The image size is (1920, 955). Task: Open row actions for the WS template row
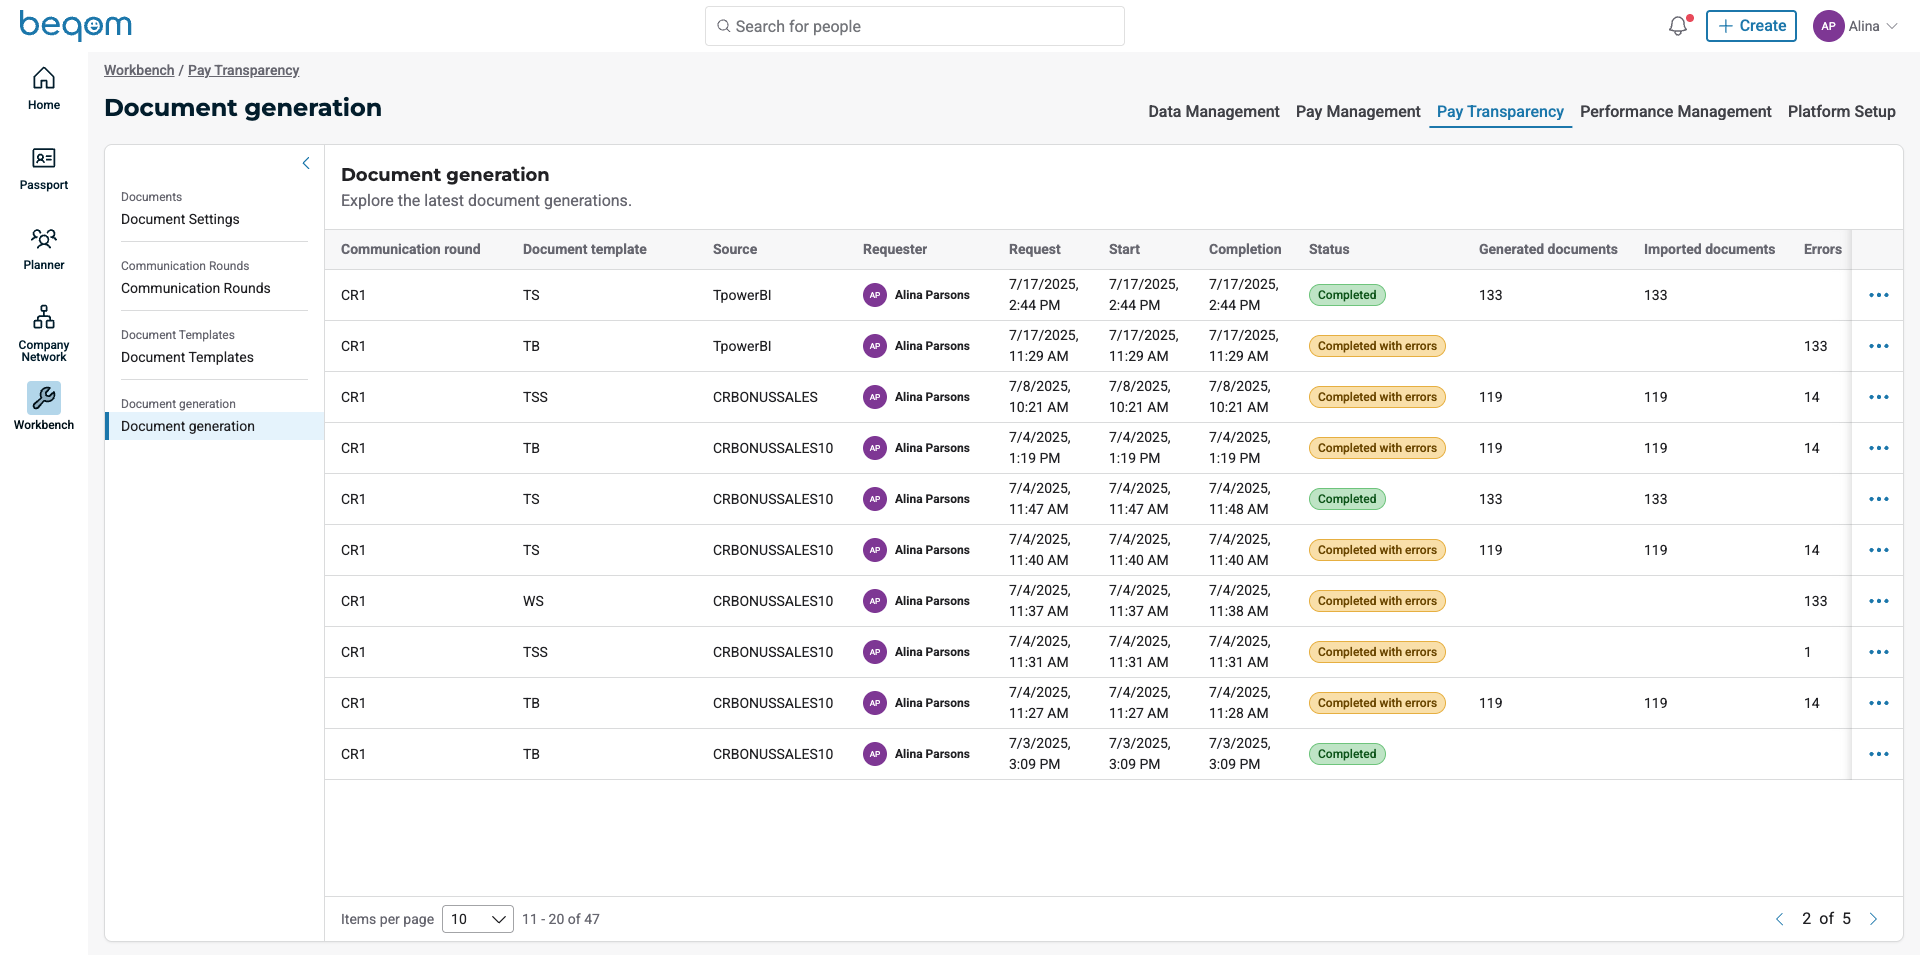pos(1878,601)
